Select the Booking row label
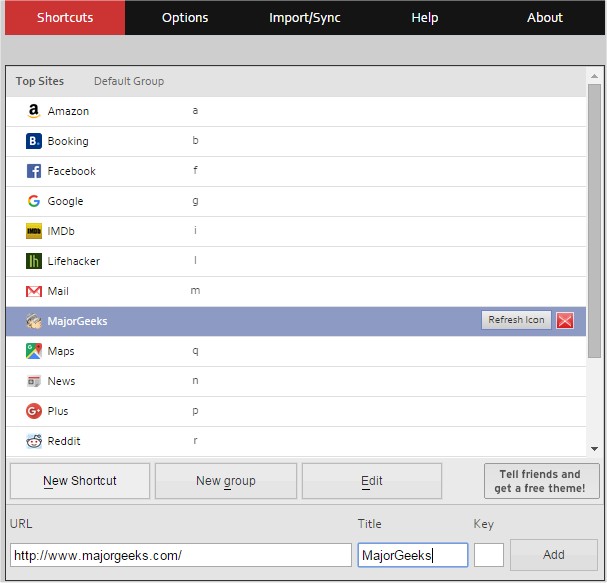 click(68, 141)
